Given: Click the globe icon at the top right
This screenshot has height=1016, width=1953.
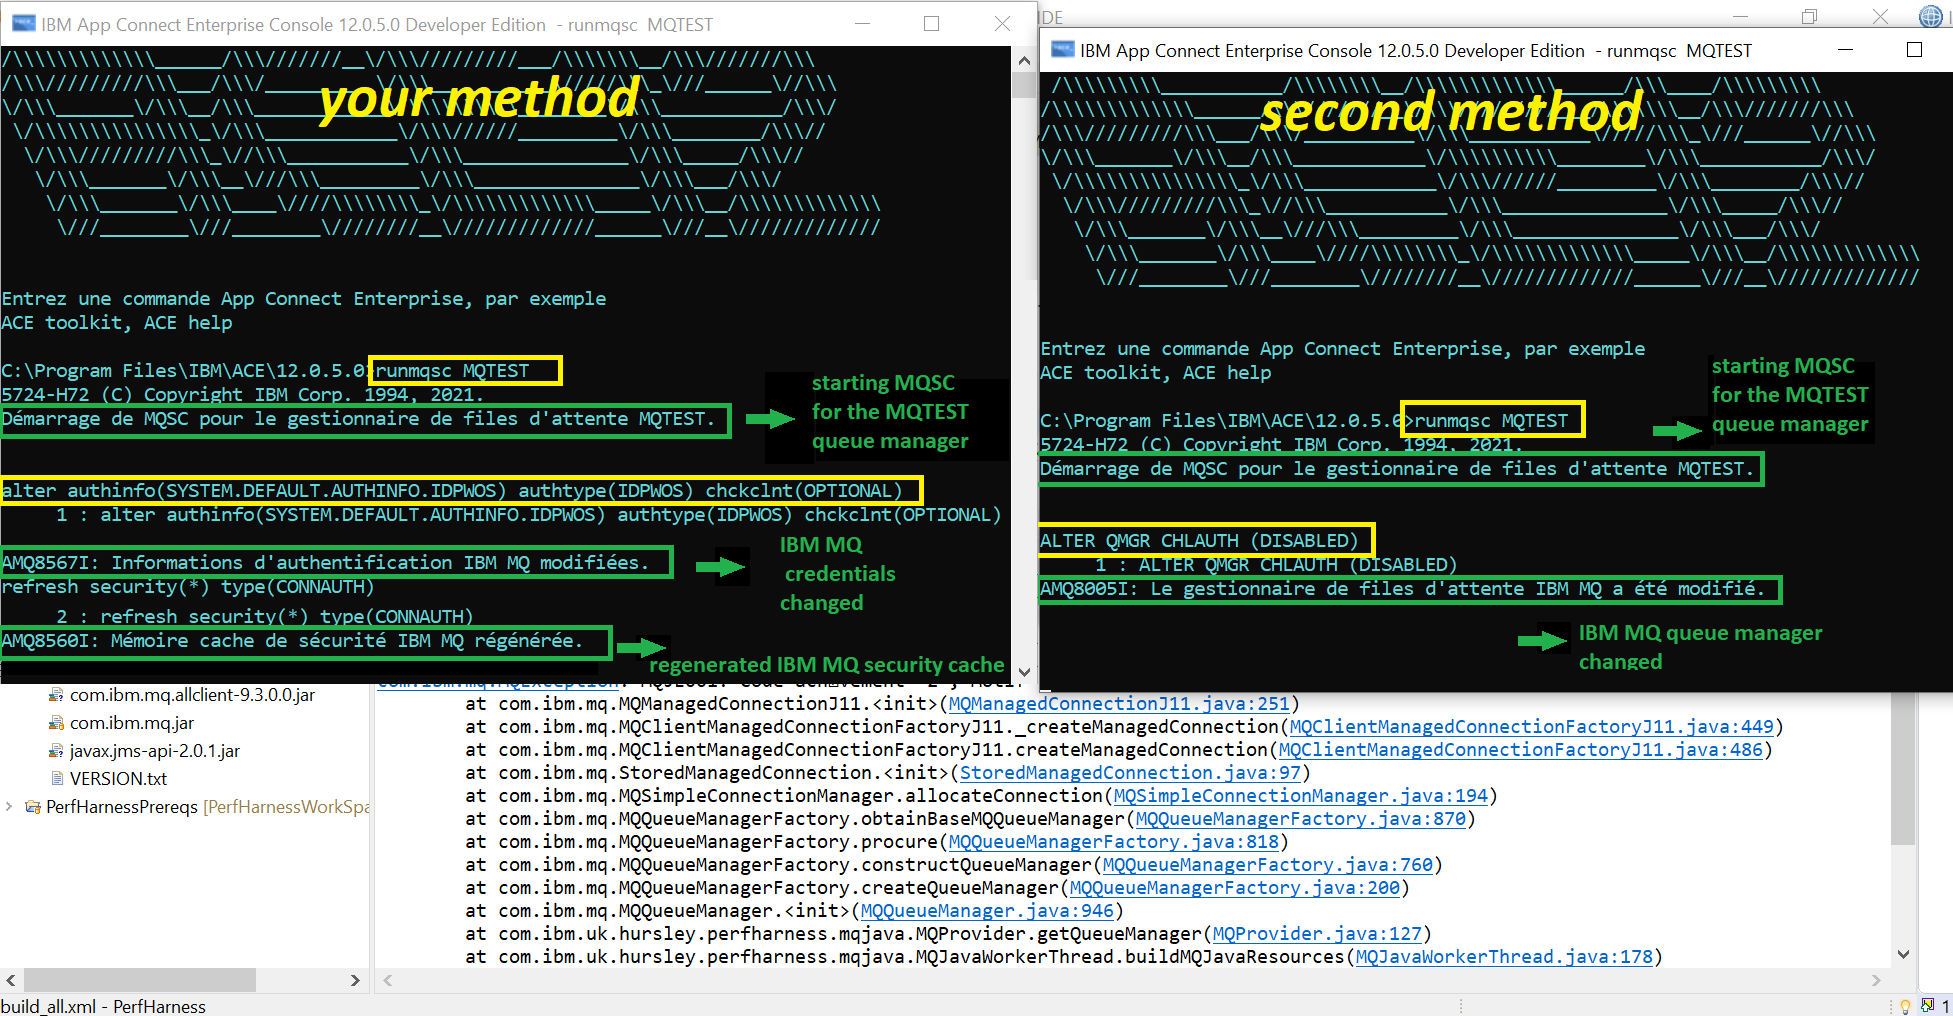Looking at the screenshot, I should 1931,16.
